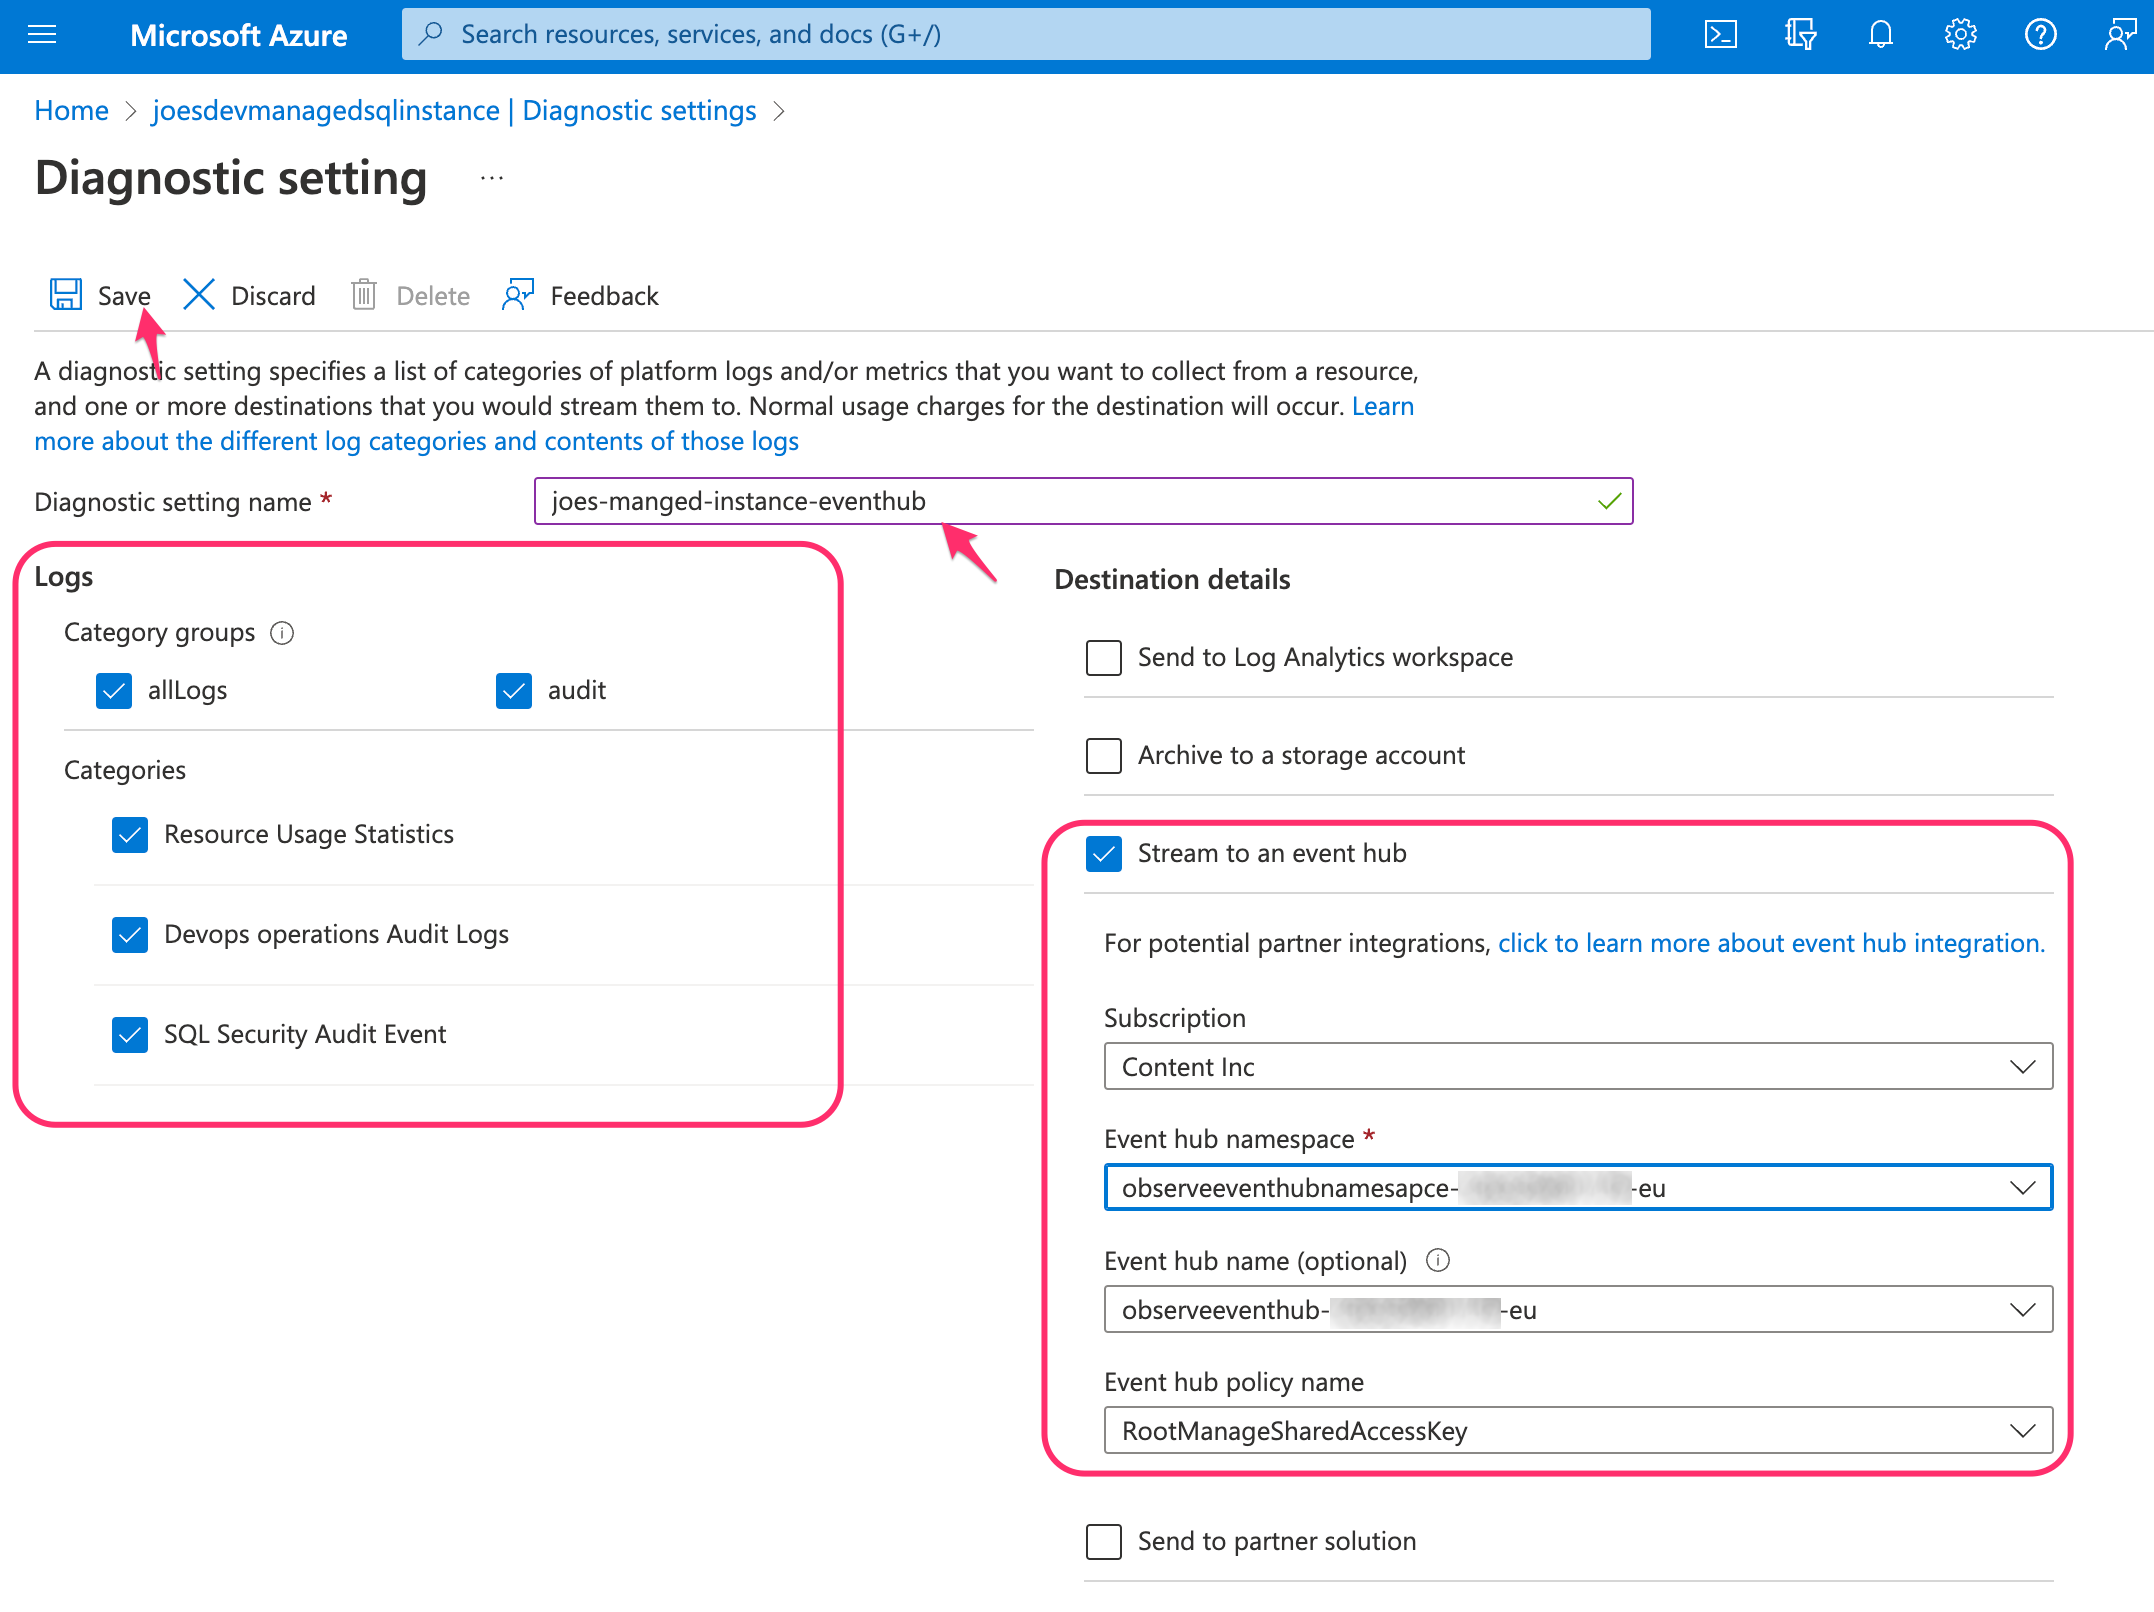Open the hamburger portal menu
The height and width of the screenshot is (1612, 2154).
pyautogui.click(x=42, y=35)
